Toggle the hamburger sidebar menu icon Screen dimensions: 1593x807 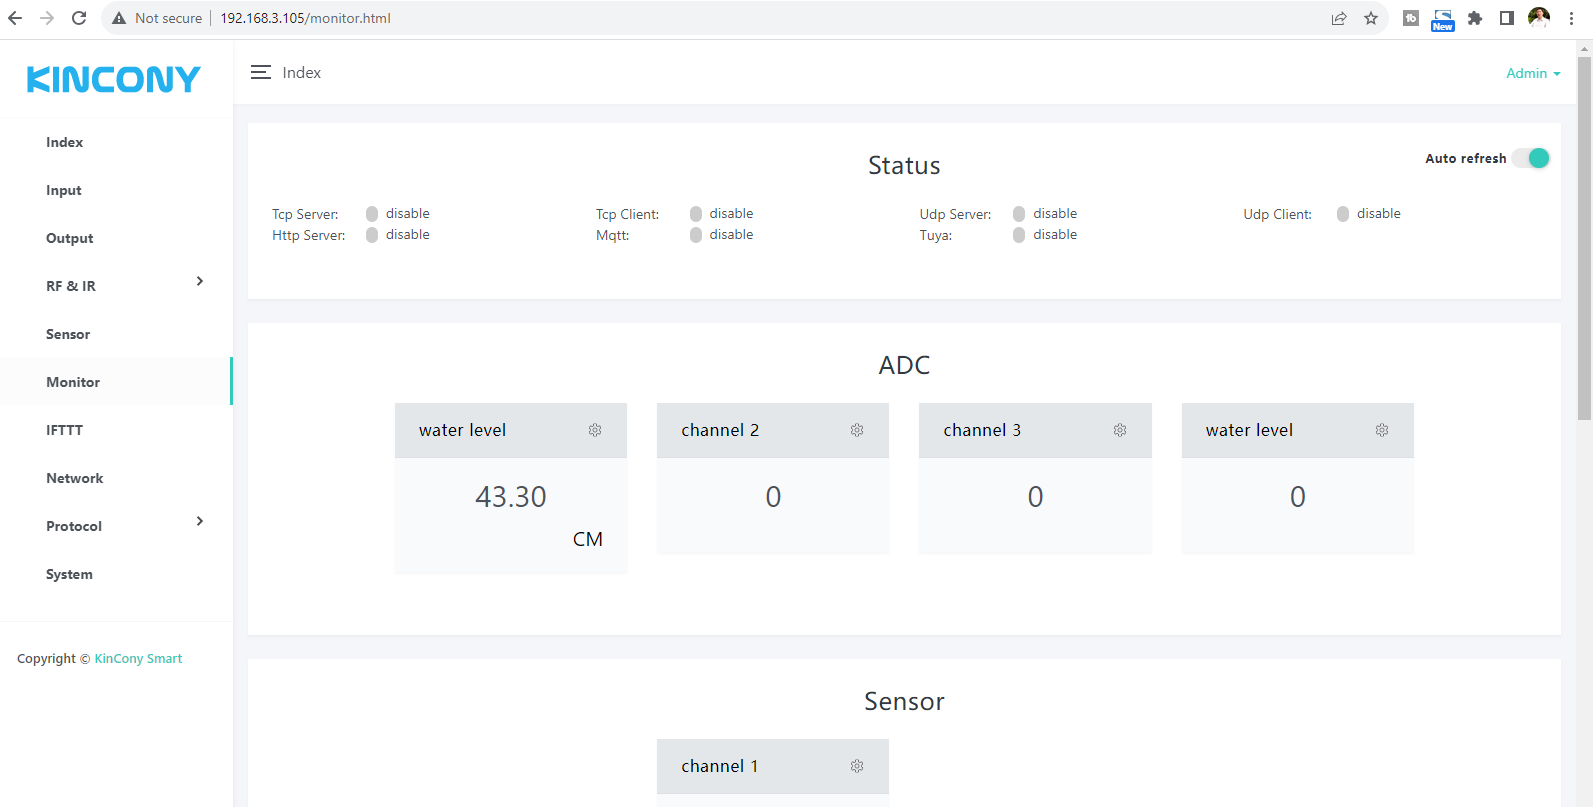click(x=261, y=73)
